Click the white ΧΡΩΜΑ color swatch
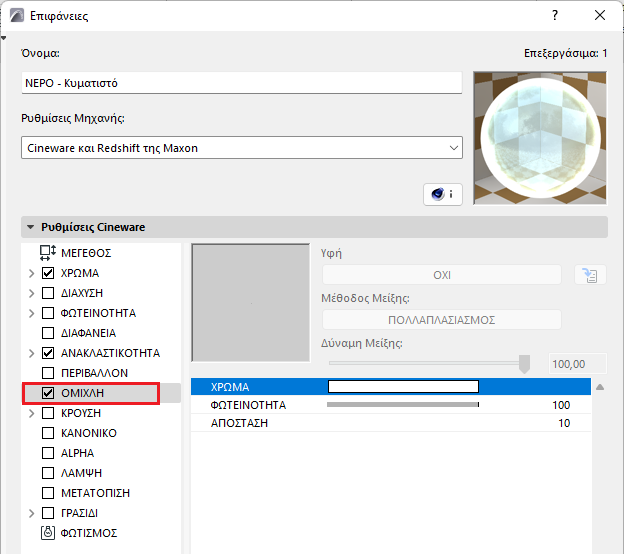Screen dimensions: 624x554 point(403,386)
